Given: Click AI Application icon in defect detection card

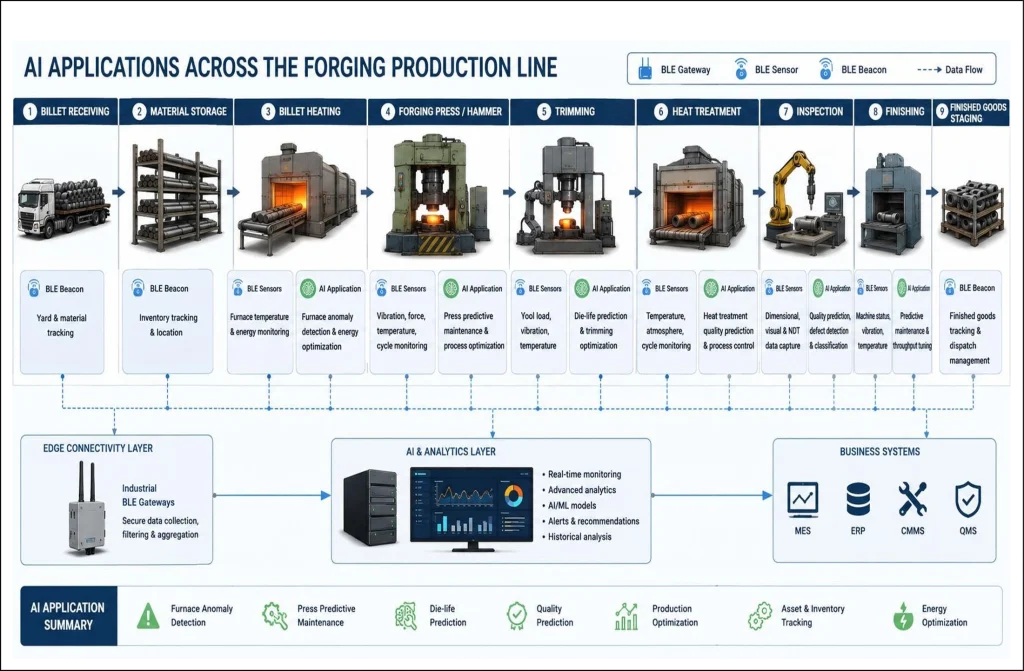Looking at the screenshot, I should click(818, 287).
